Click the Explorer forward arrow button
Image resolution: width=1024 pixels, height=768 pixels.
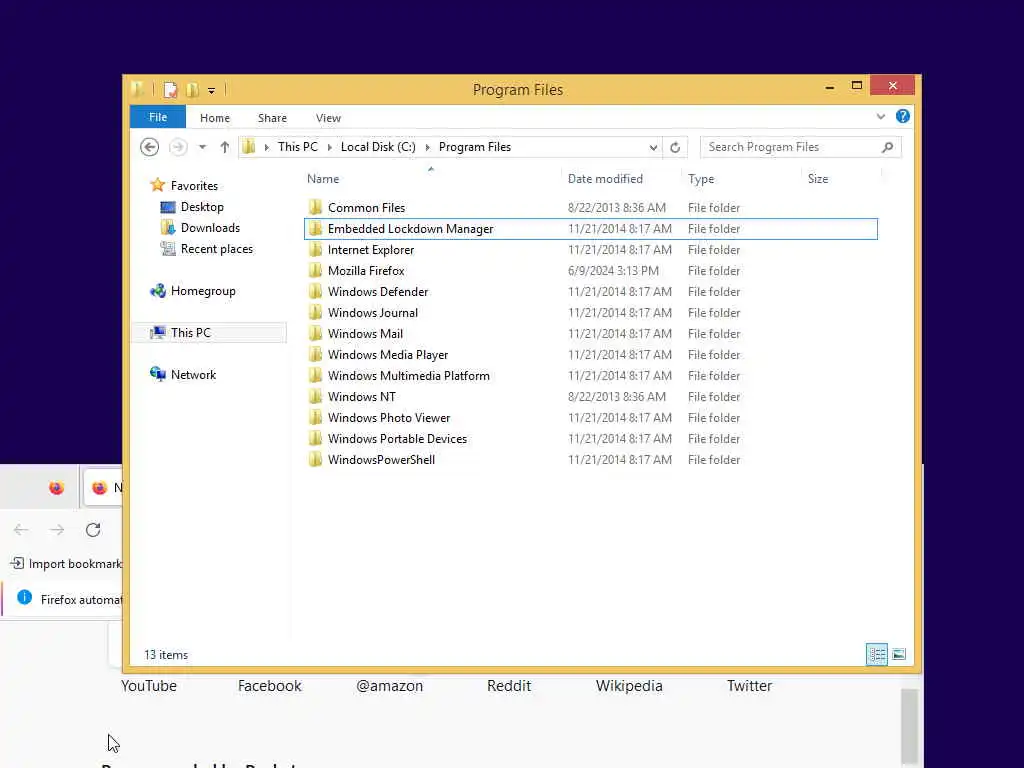coord(178,147)
